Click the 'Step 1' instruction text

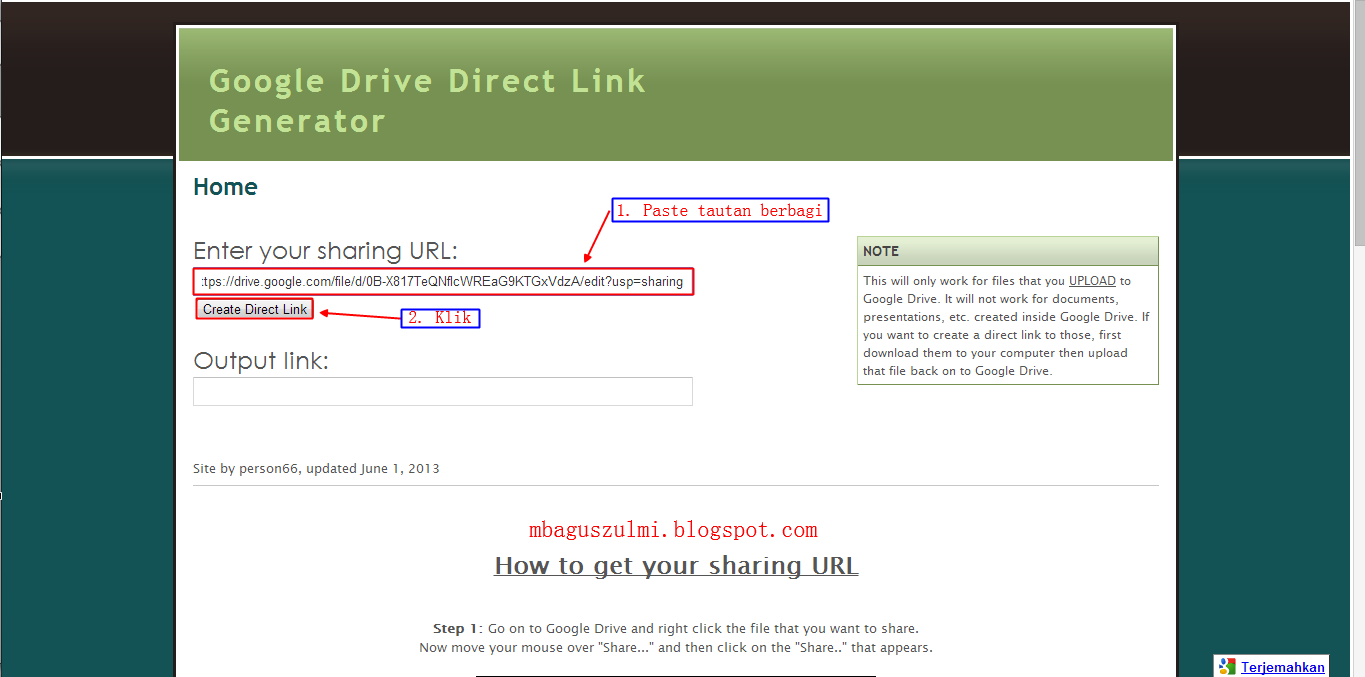click(676, 629)
